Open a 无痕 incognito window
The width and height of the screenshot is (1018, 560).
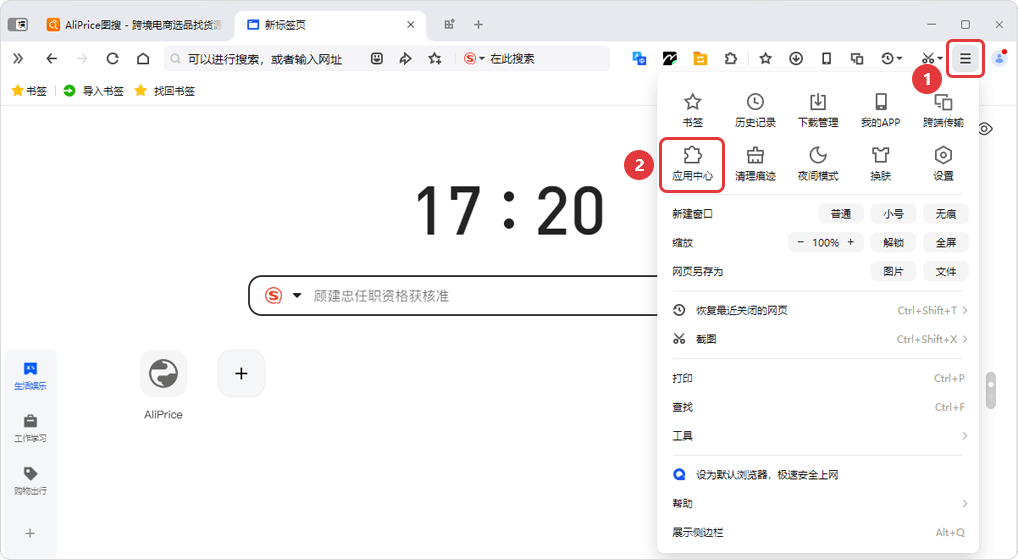945,214
